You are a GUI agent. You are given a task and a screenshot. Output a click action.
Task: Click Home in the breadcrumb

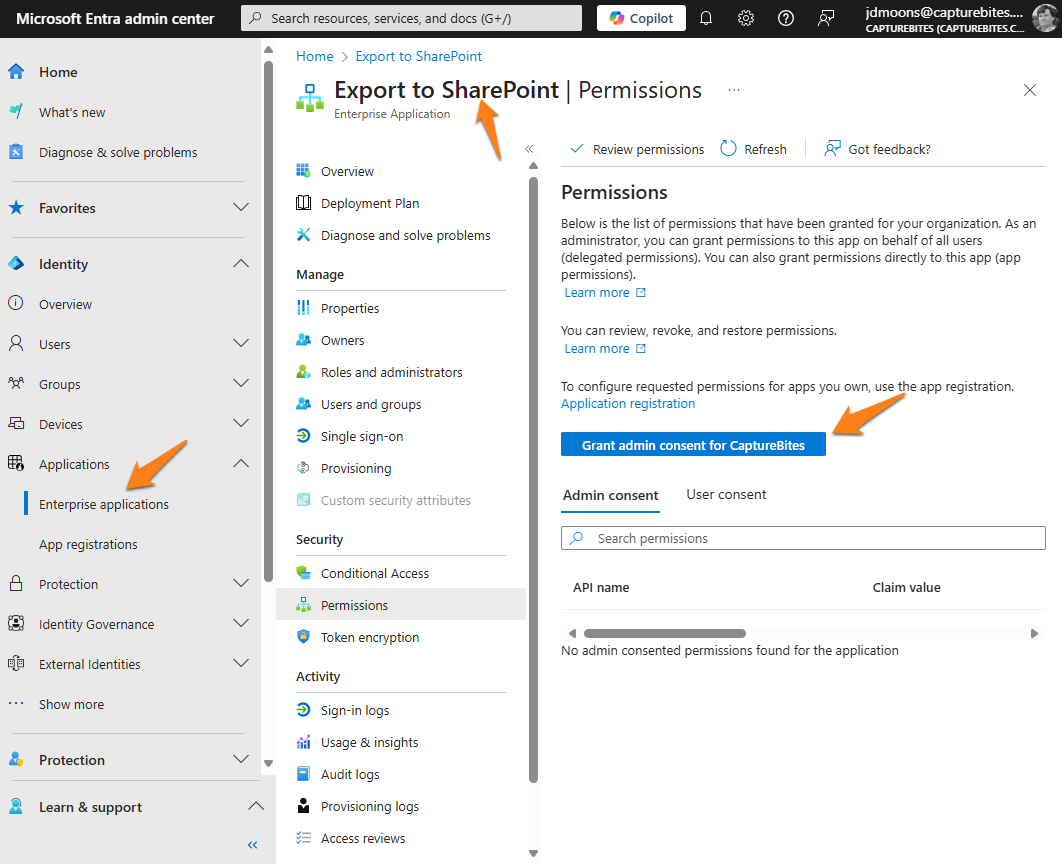[314, 56]
